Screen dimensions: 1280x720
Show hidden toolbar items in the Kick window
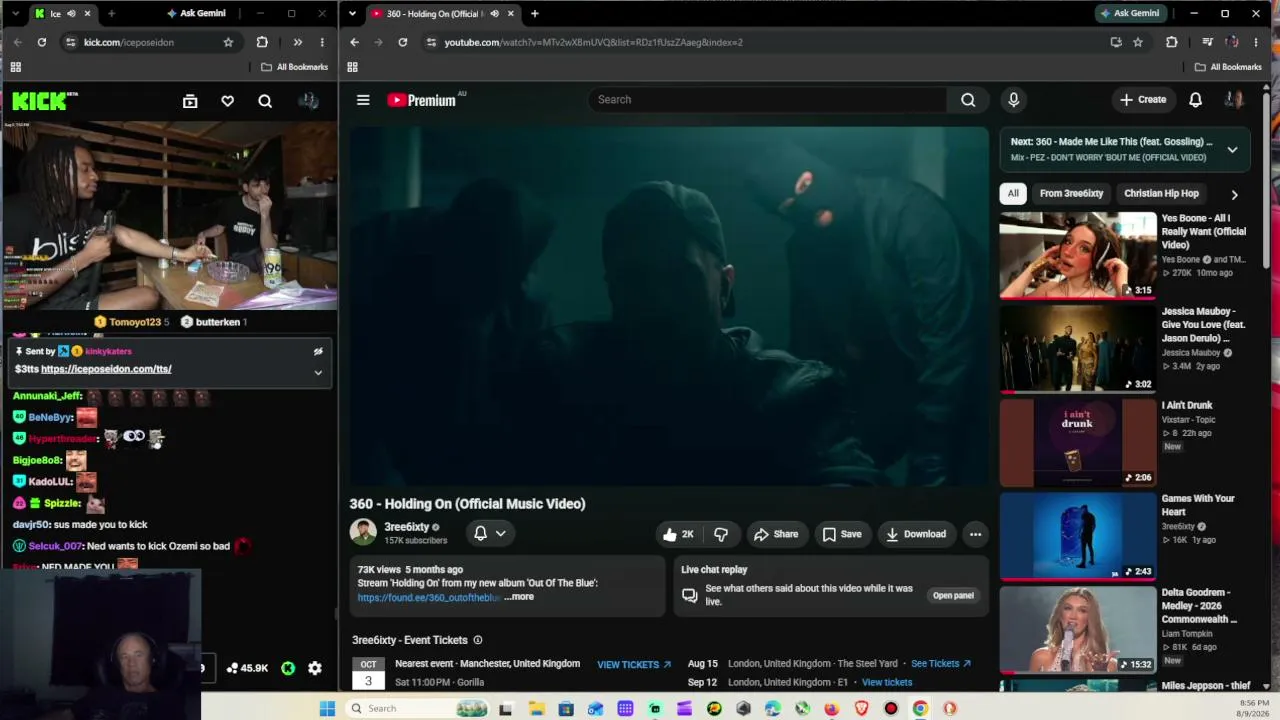tap(297, 42)
